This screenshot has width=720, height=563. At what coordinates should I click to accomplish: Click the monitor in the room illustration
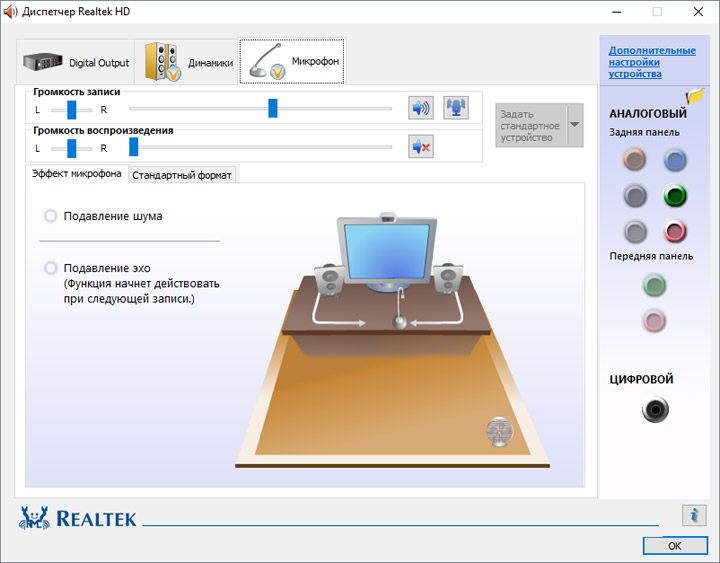pyautogui.click(x=387, y=252)
